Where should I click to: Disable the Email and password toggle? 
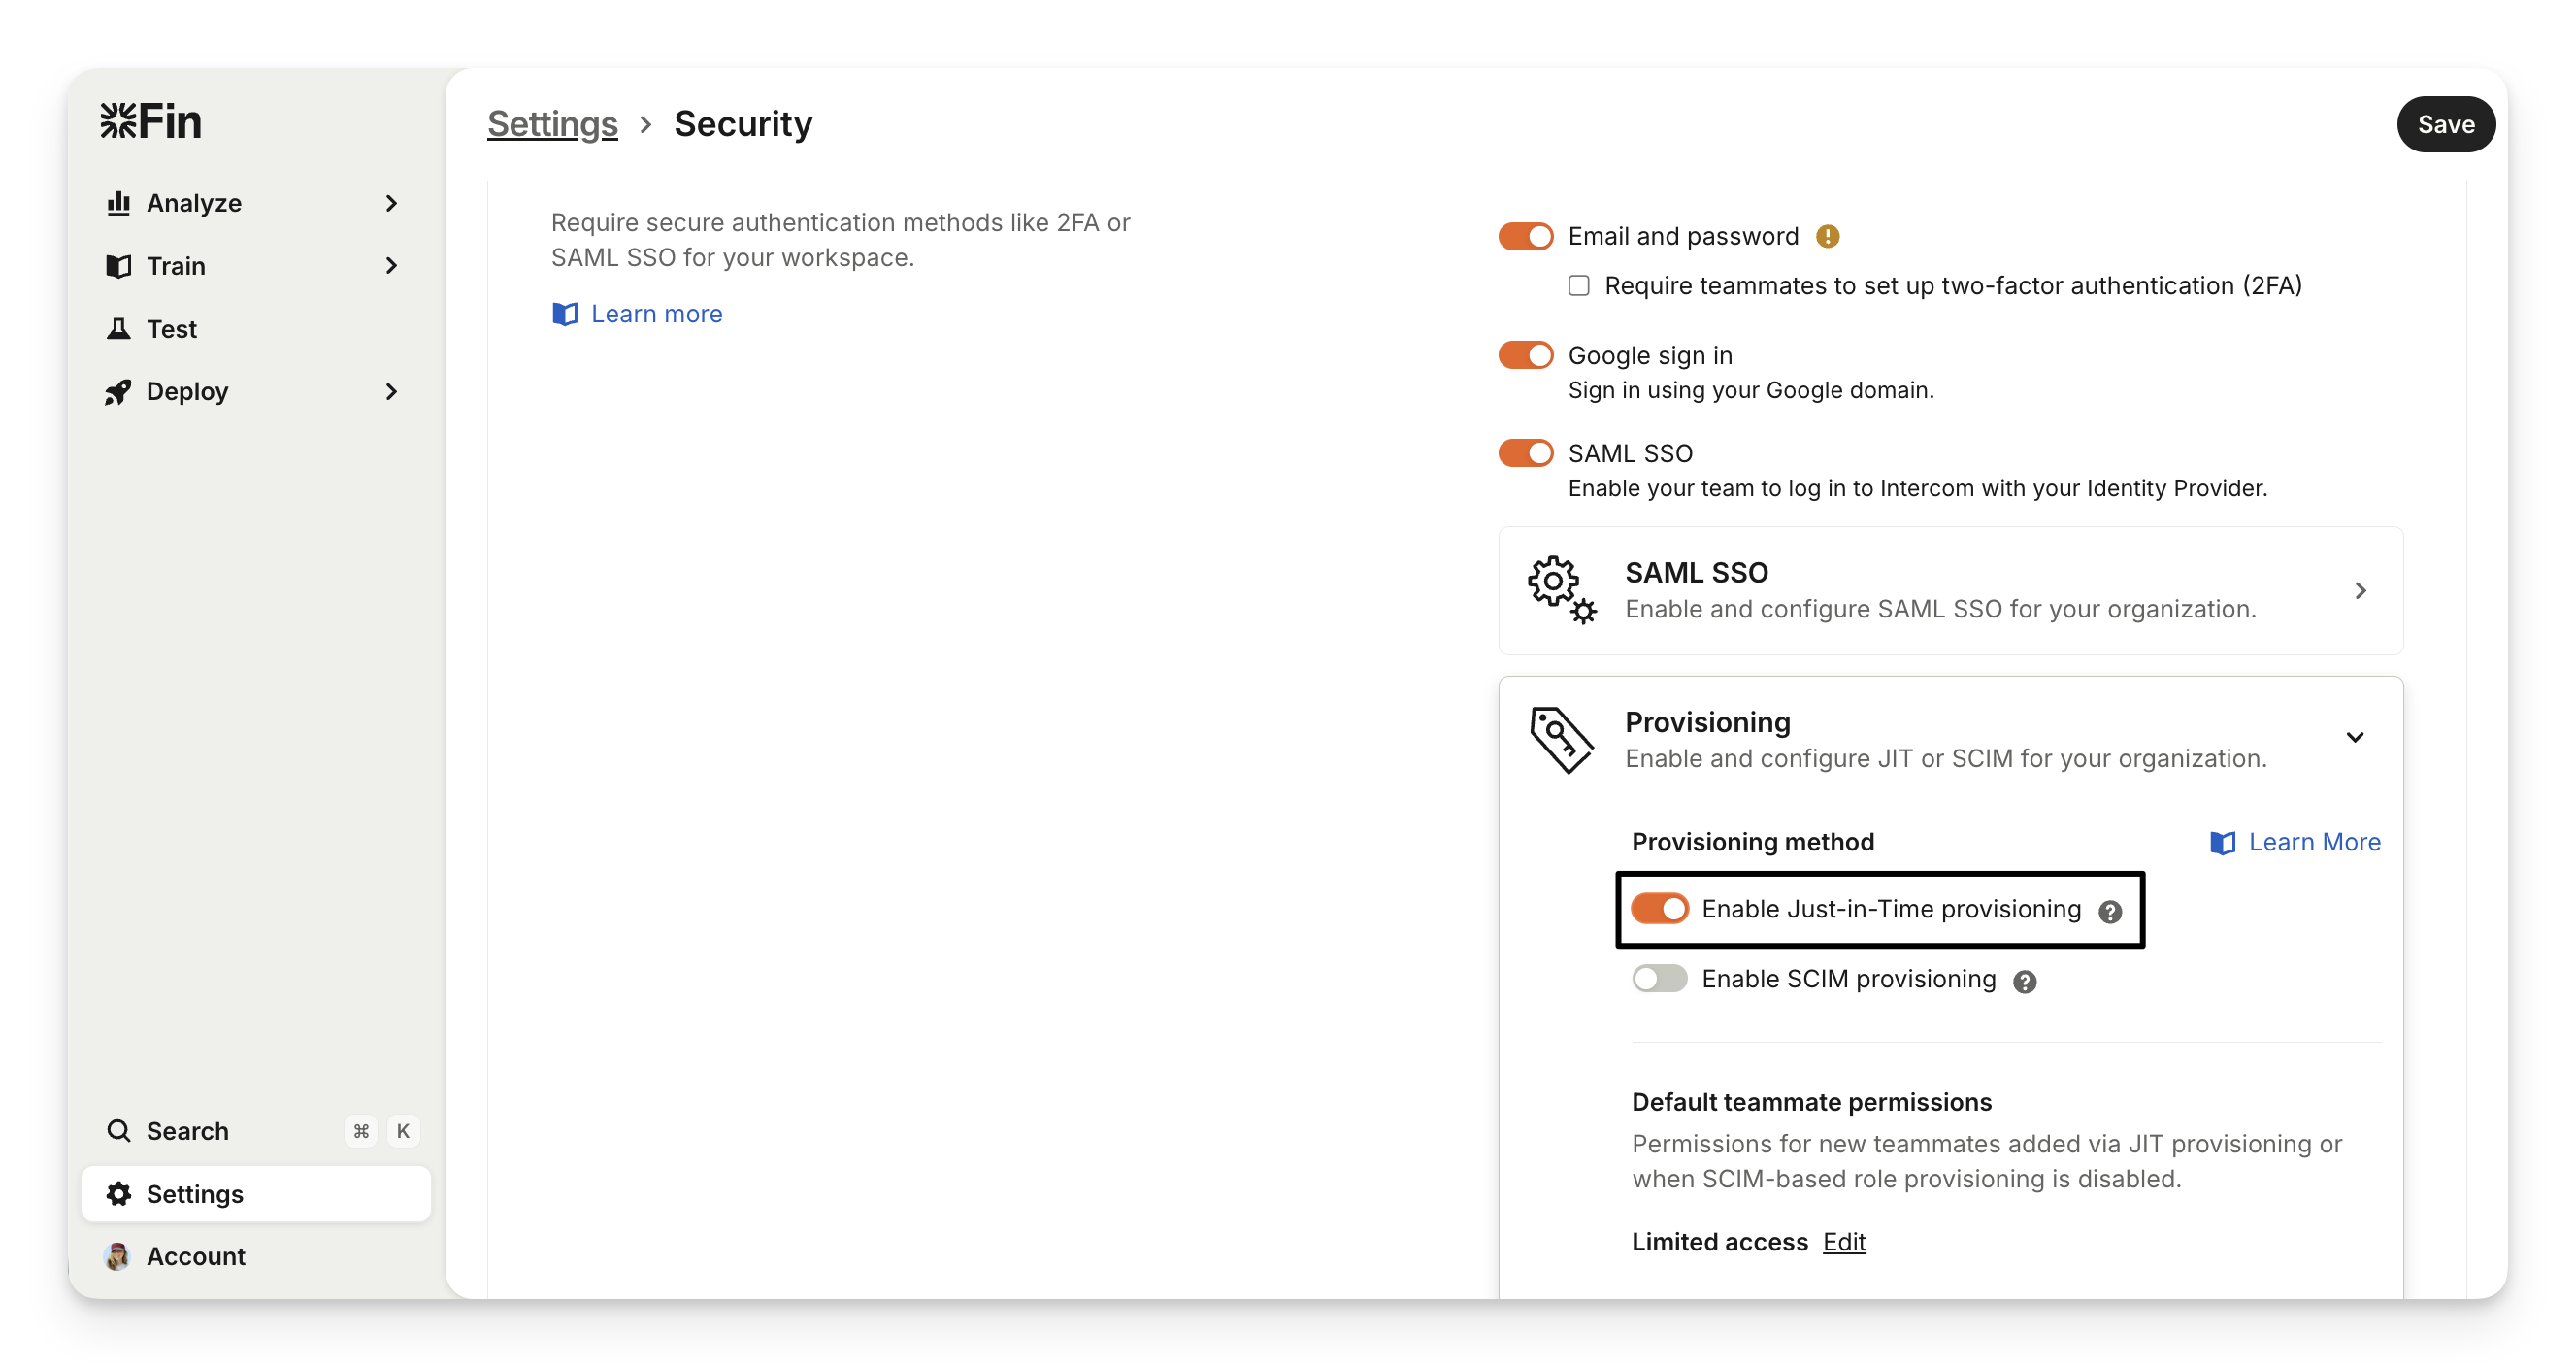(x=1525, y=237)
